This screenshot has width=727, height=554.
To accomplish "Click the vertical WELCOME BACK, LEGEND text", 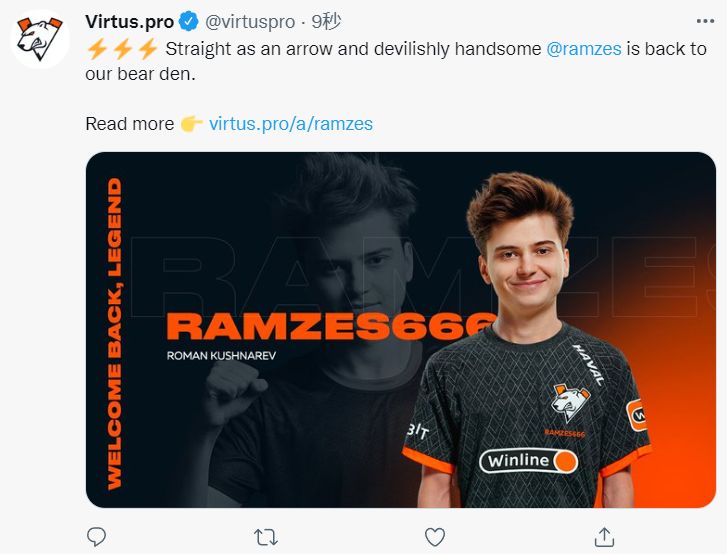I will pyautogui.click(x=115, y=334).
